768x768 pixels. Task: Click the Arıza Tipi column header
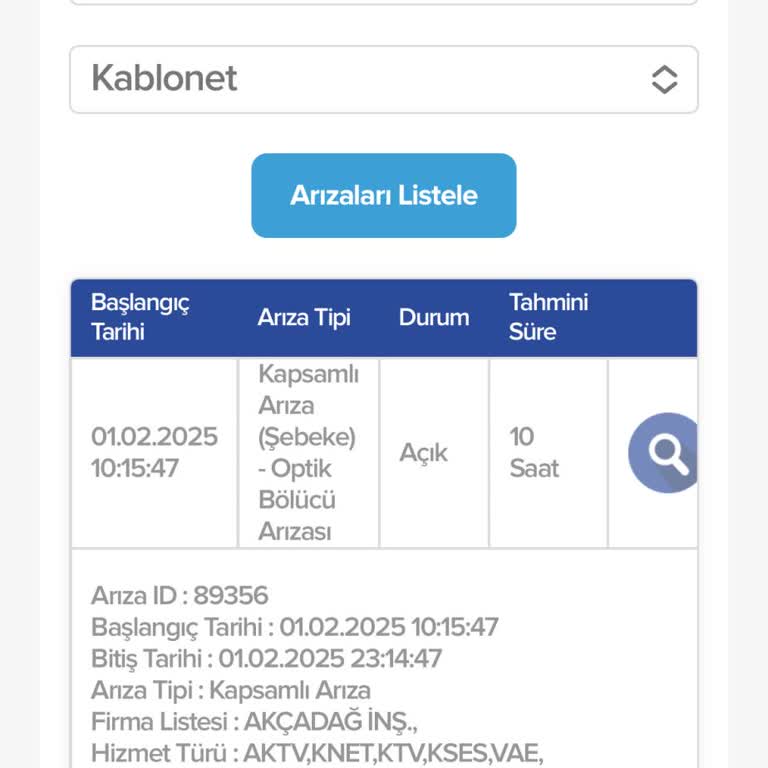pyautogui.click(x=304, y=318)
